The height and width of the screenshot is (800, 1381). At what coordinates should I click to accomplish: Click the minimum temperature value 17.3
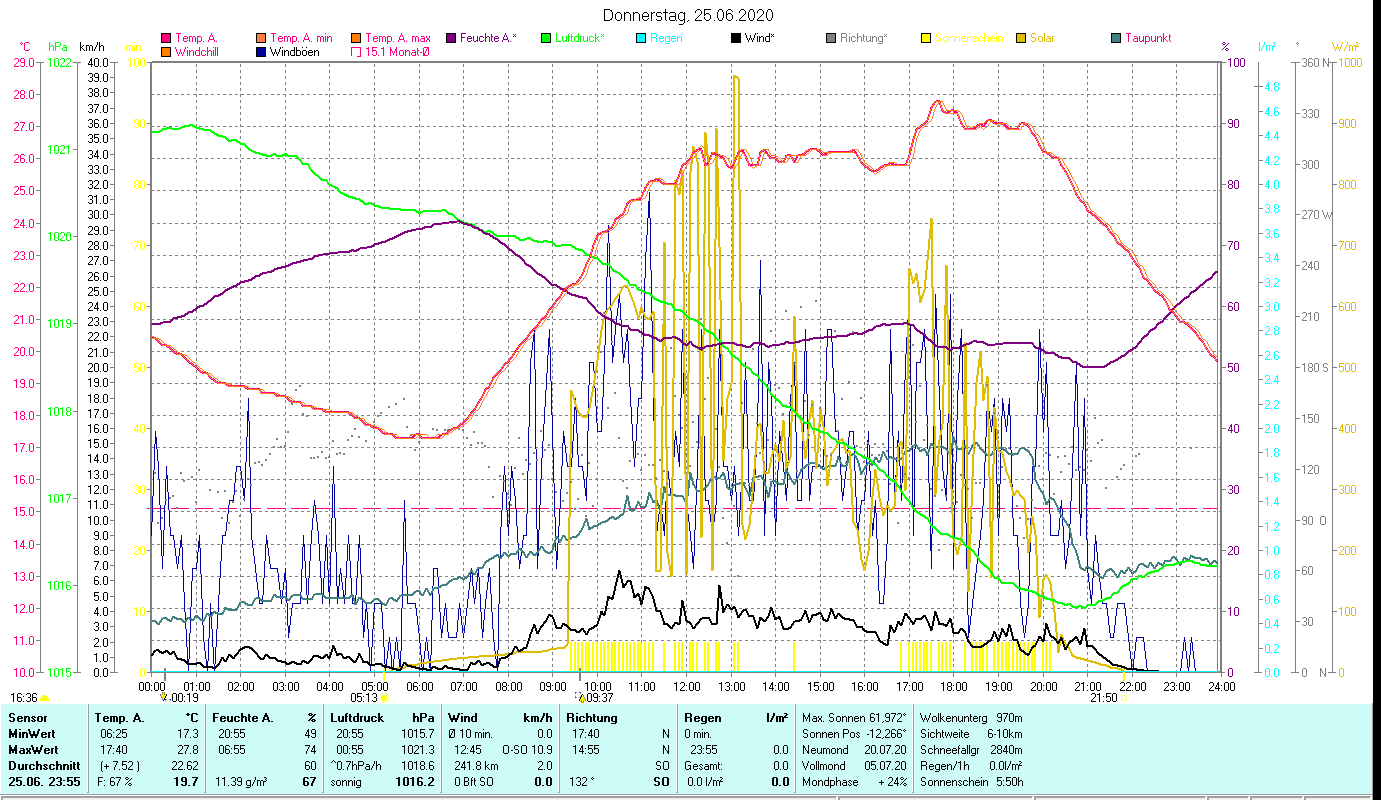coord(188,734)
